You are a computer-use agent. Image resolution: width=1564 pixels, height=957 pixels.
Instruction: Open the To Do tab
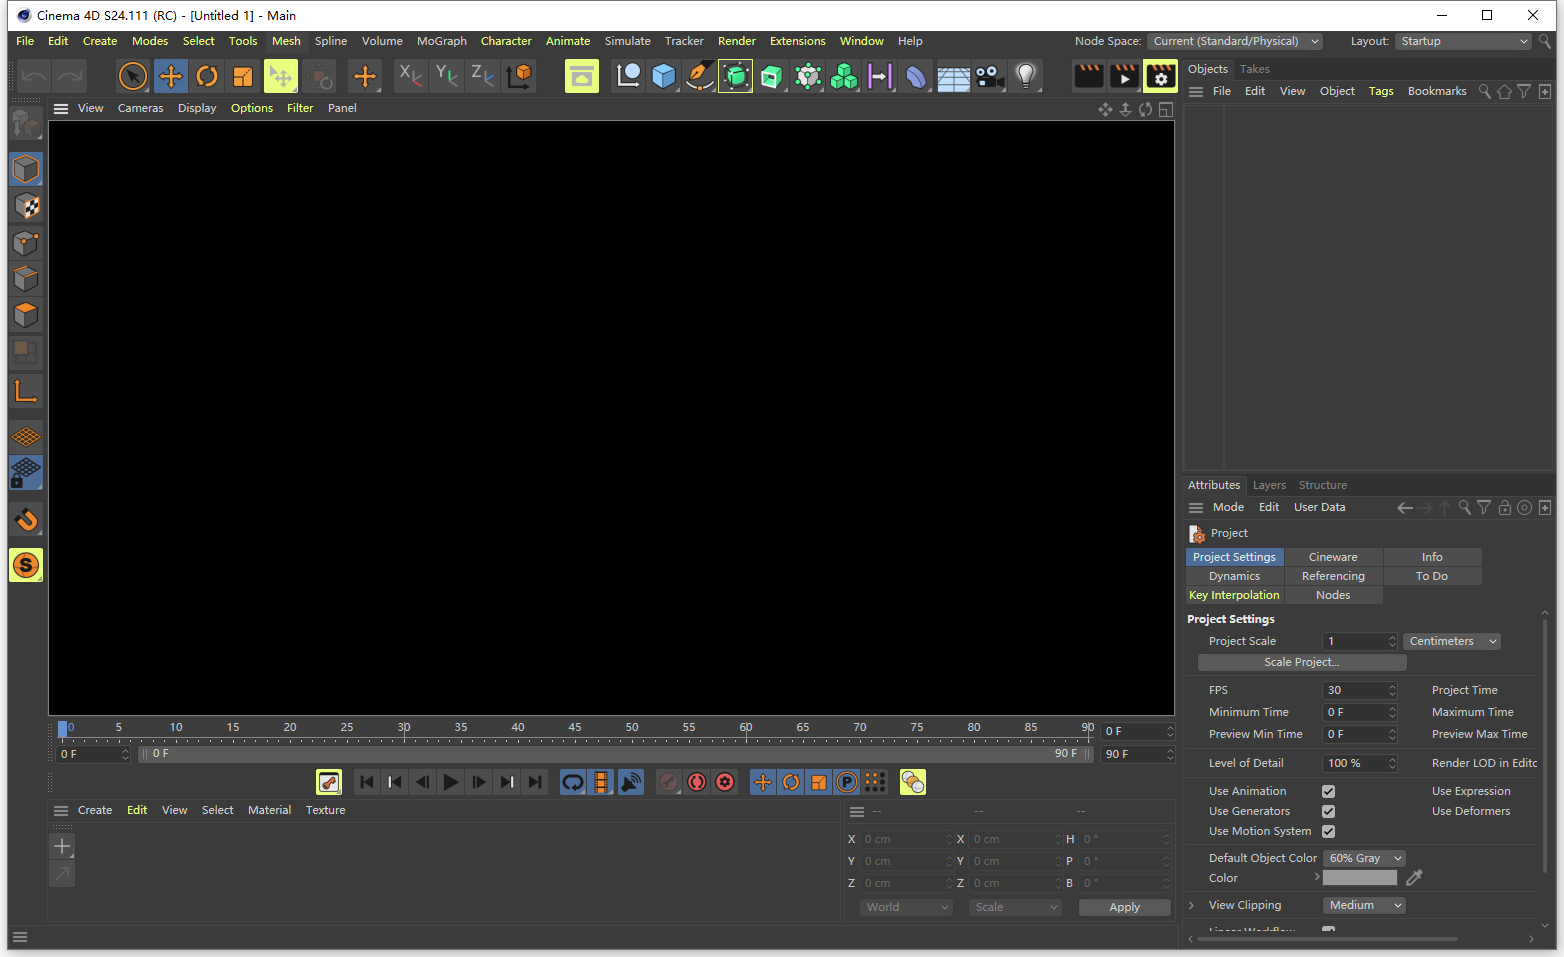(1432, 576)
